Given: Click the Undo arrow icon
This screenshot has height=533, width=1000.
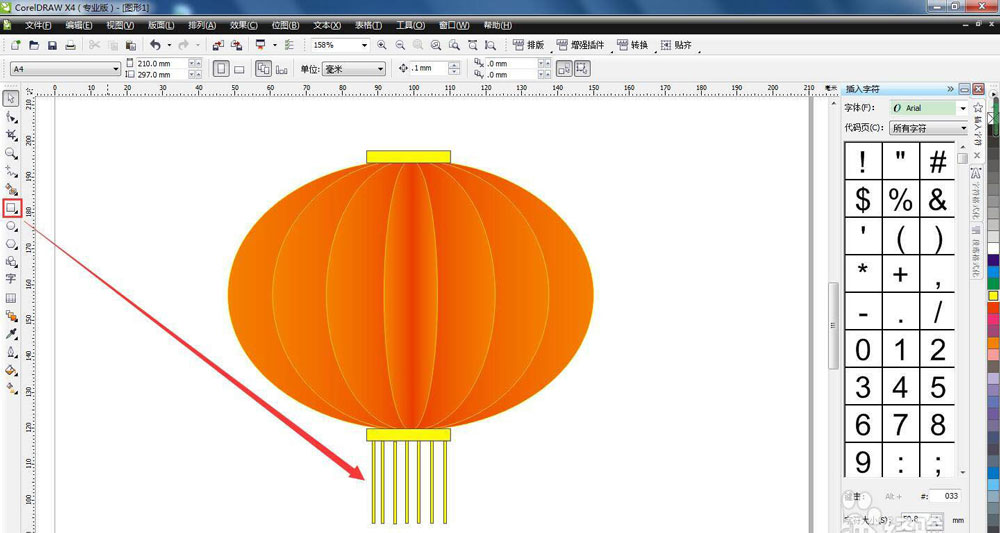Looking at the screenshot, I should [155, 45].
